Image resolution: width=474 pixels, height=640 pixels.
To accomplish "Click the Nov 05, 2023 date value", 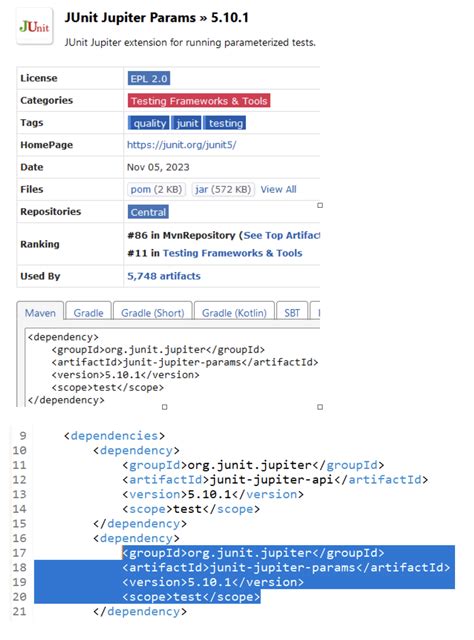I will pyautogui.click(x=158, y=167).
